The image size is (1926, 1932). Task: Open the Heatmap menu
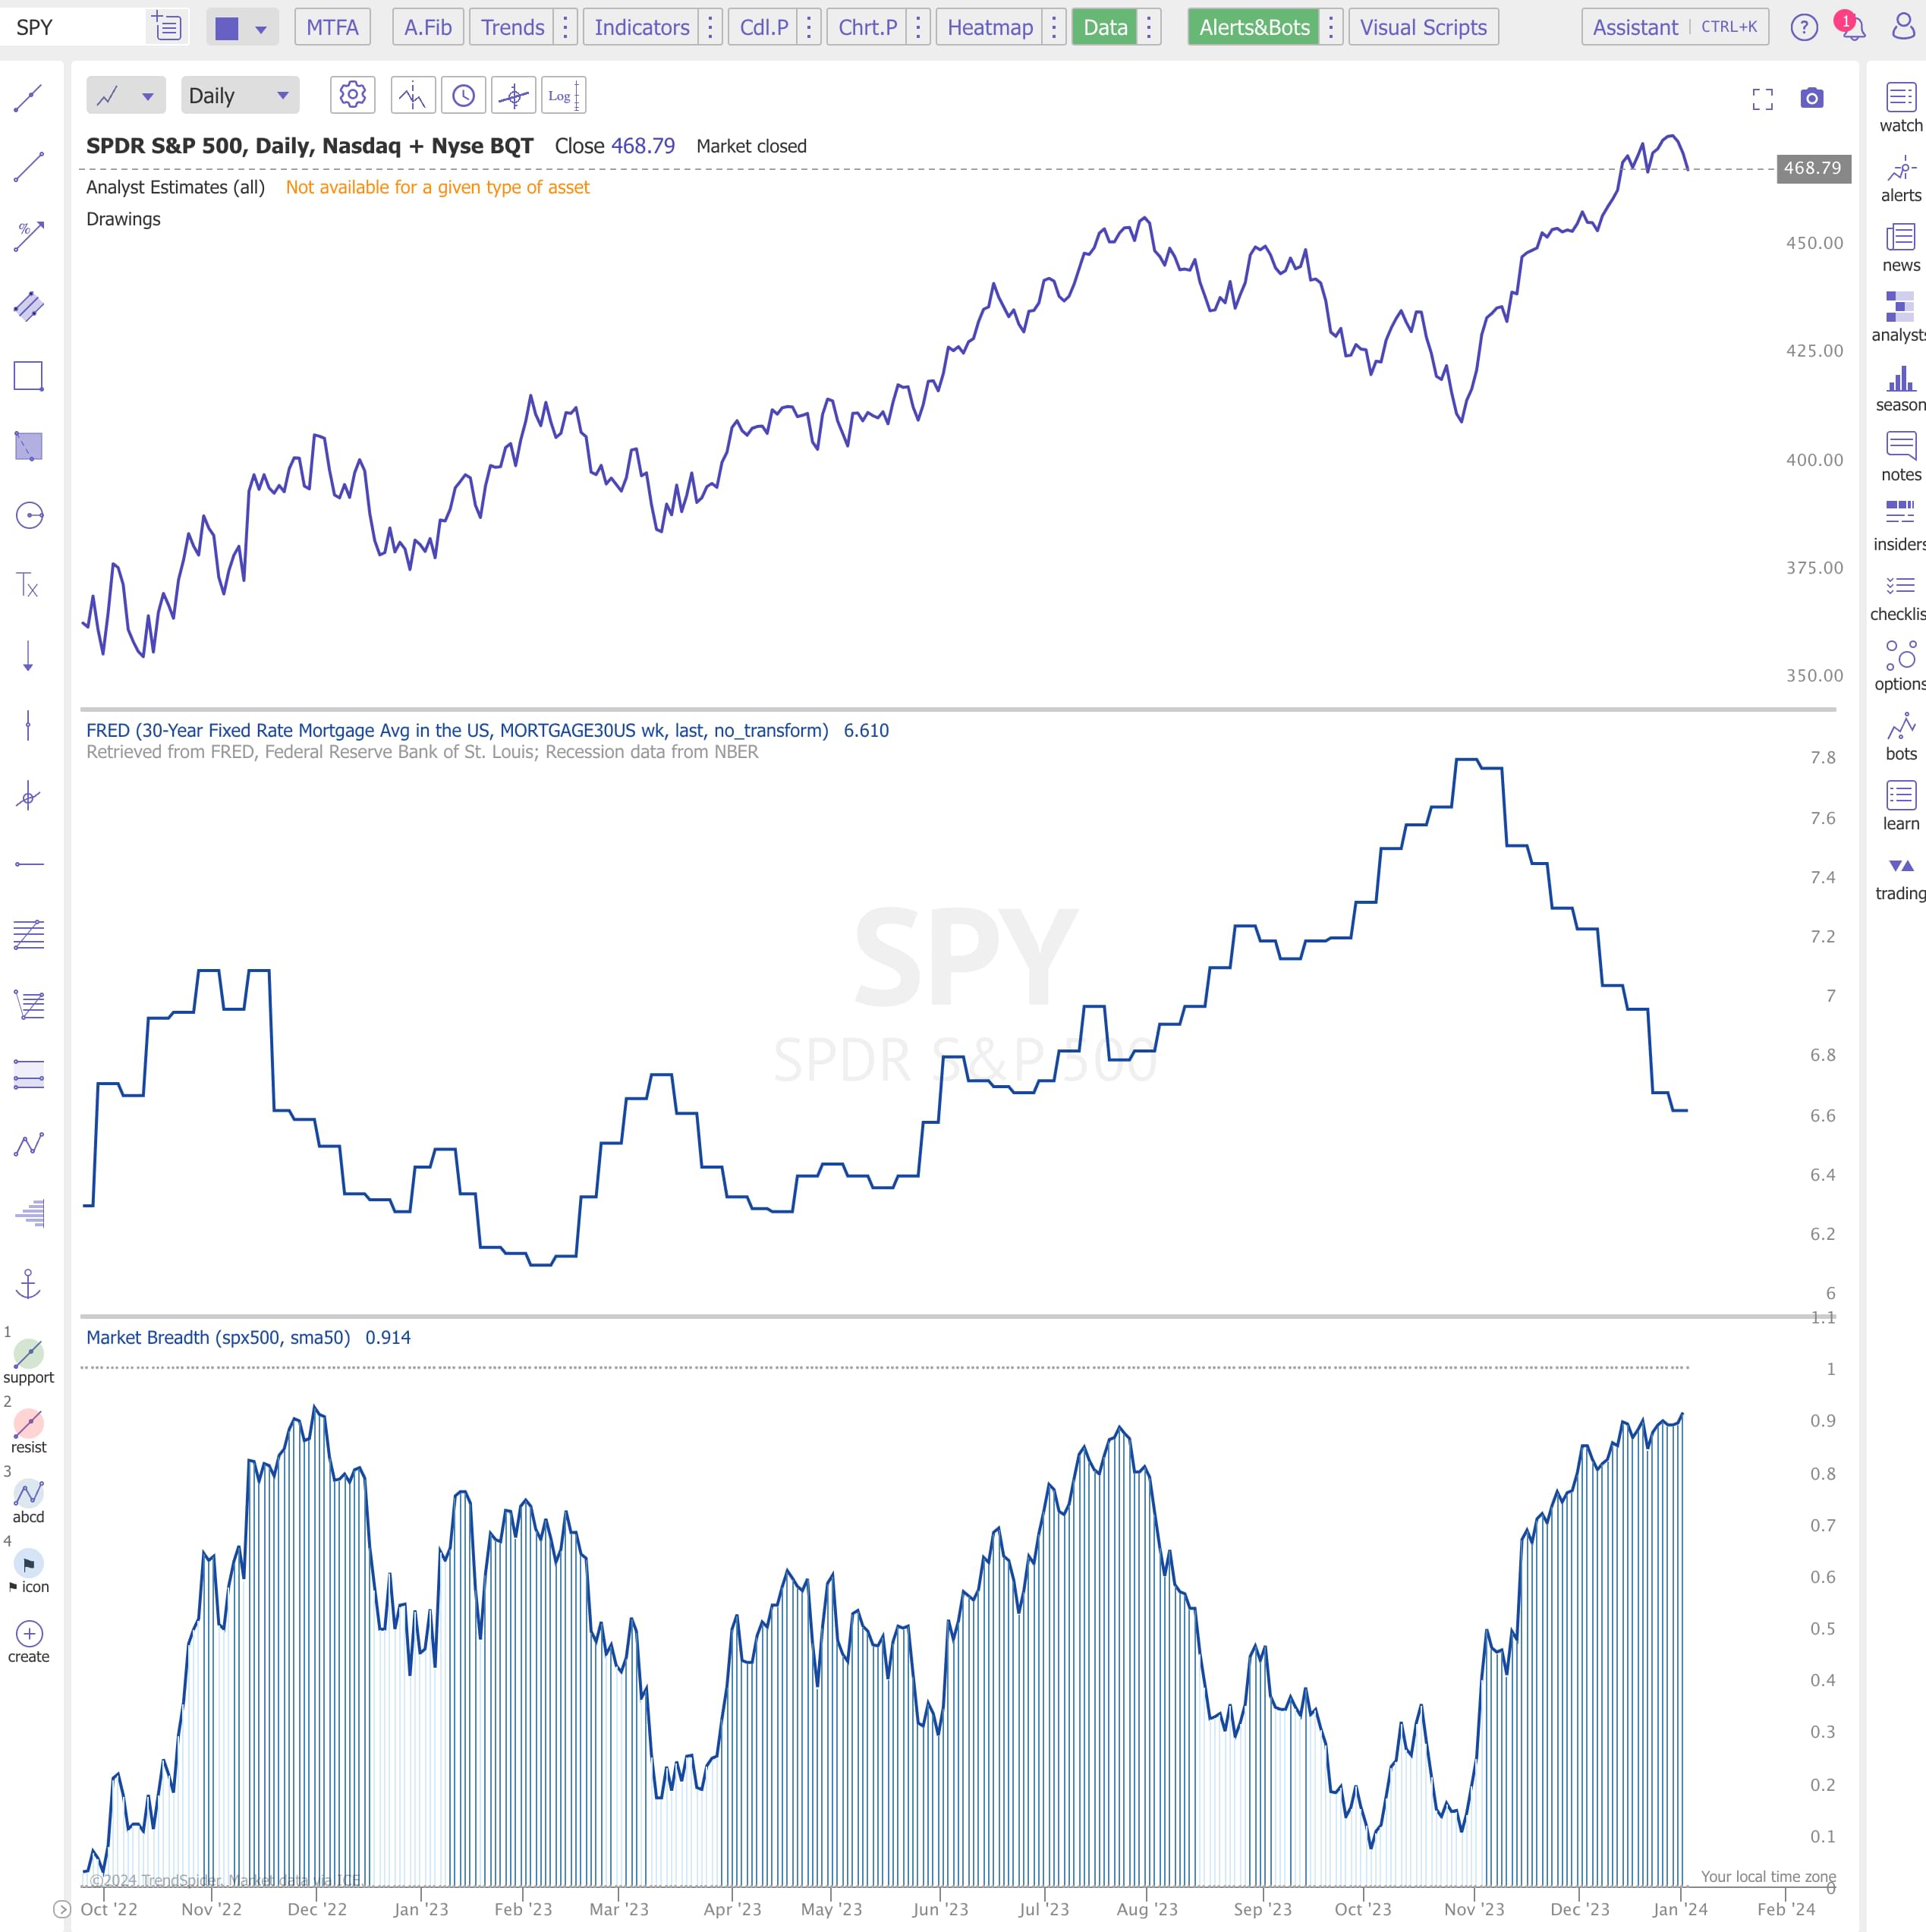click(x=989, y=27)
